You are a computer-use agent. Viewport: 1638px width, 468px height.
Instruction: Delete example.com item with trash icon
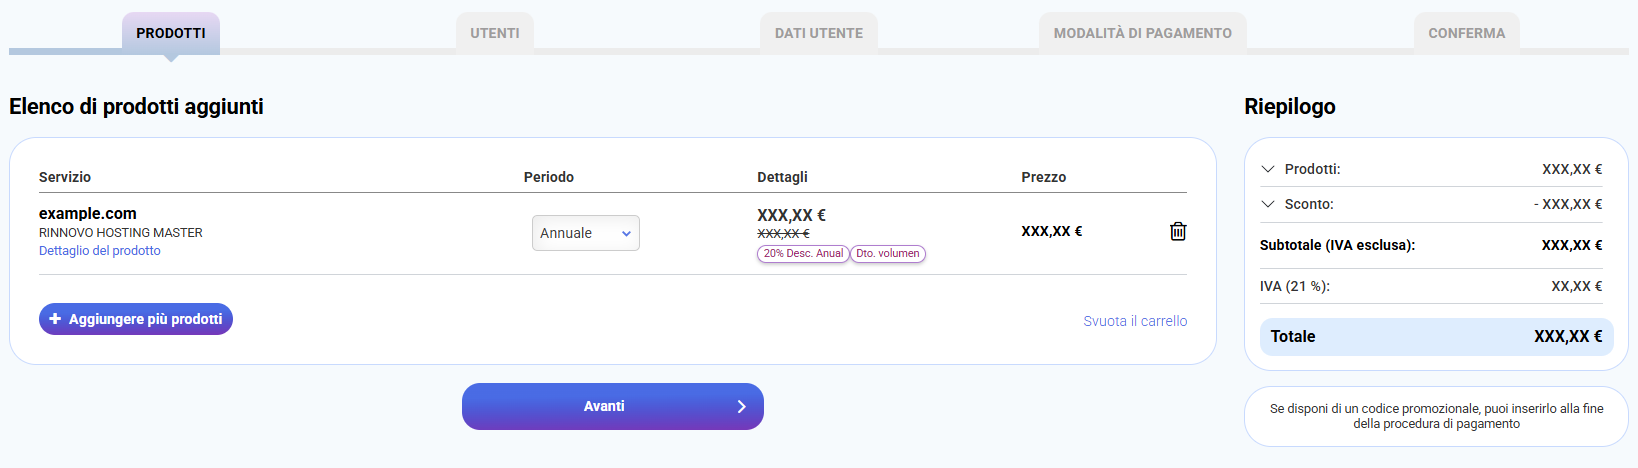(x=1178, y=231)
